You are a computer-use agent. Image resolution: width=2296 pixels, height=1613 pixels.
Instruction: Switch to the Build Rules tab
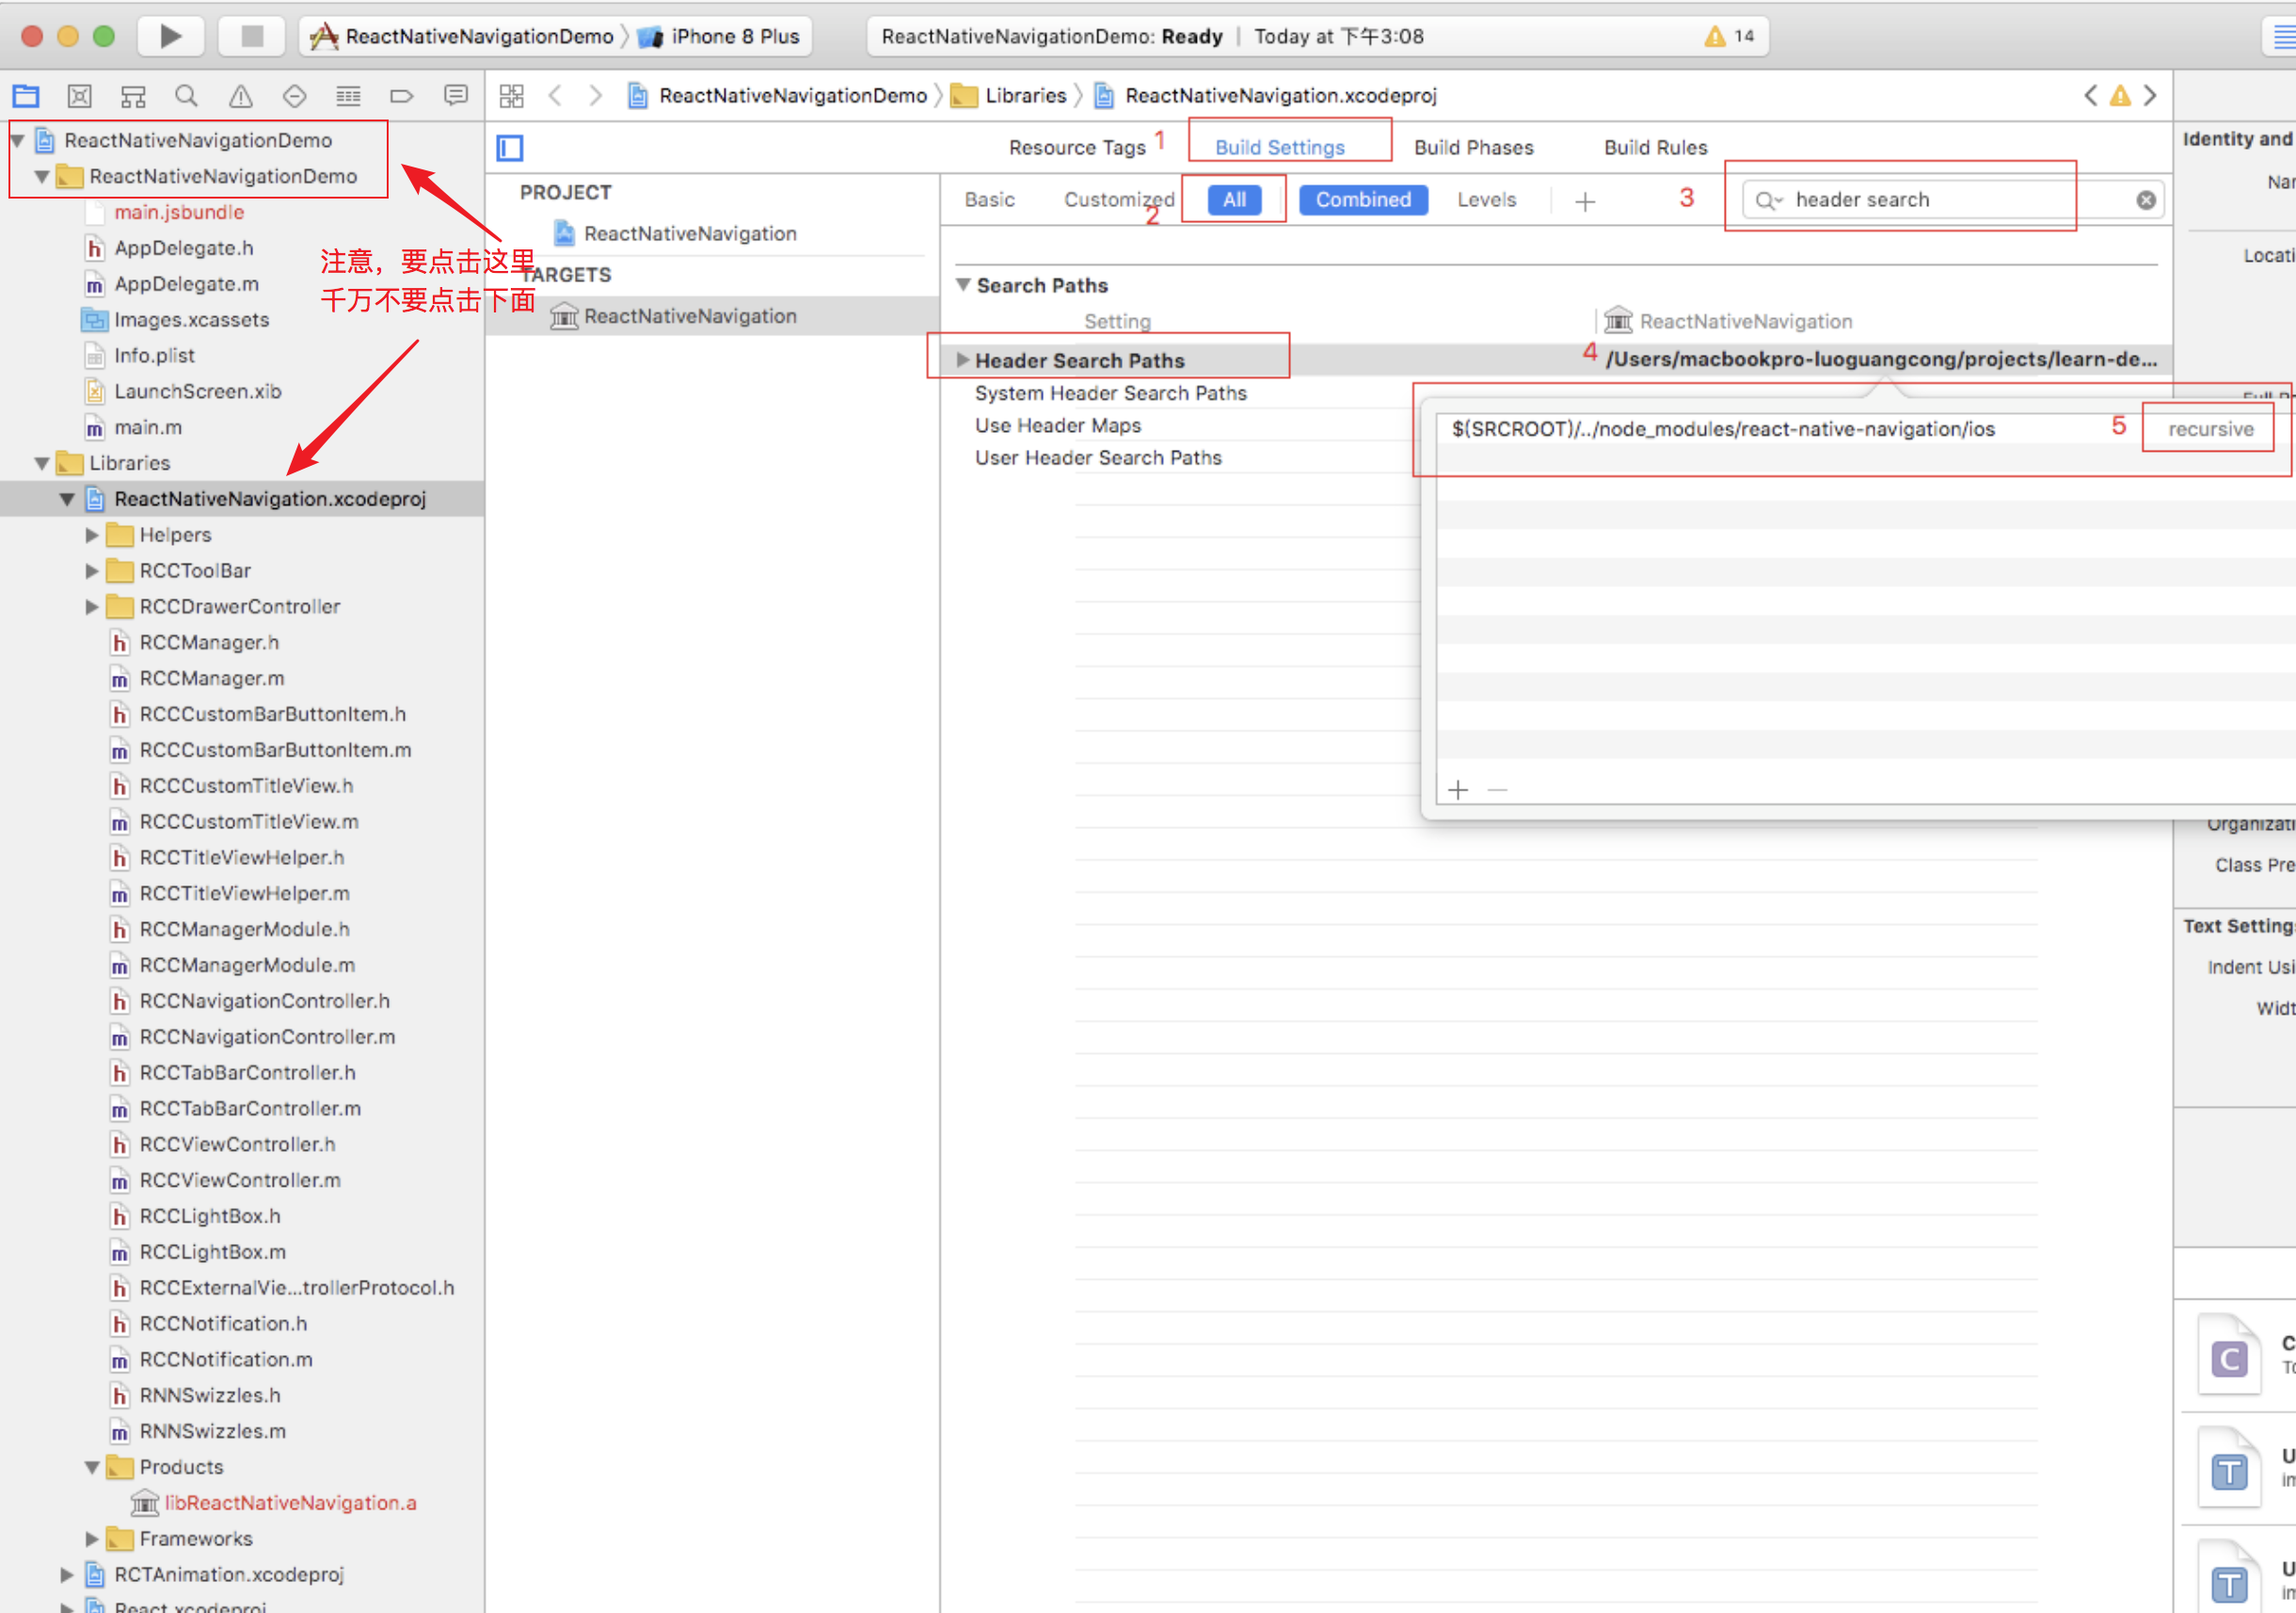coord(1655,147)
